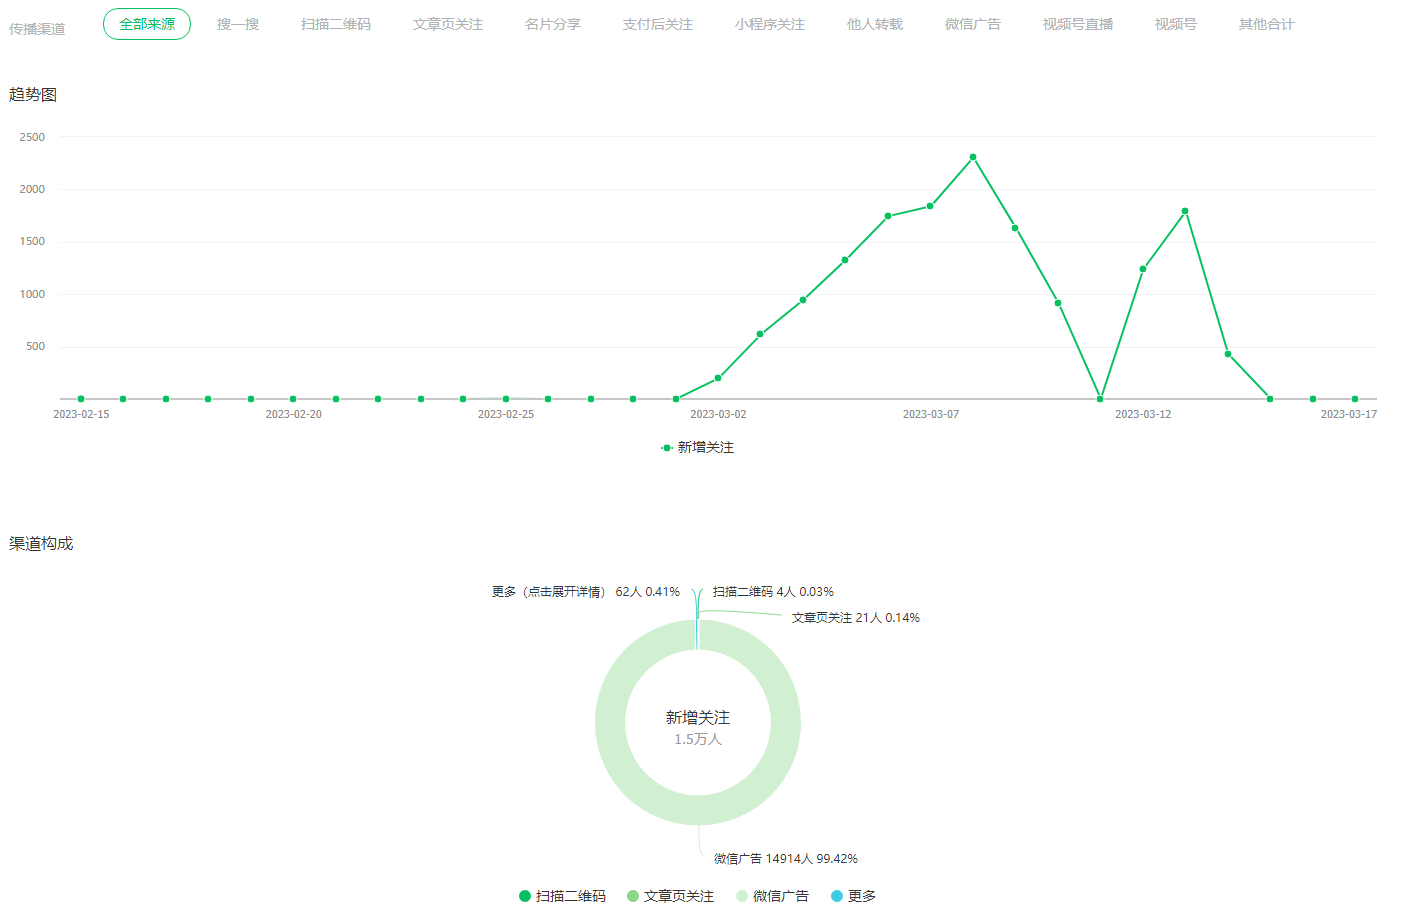Open the 微信广告 tab
The image size is (1418, 903).
point(973,24)
